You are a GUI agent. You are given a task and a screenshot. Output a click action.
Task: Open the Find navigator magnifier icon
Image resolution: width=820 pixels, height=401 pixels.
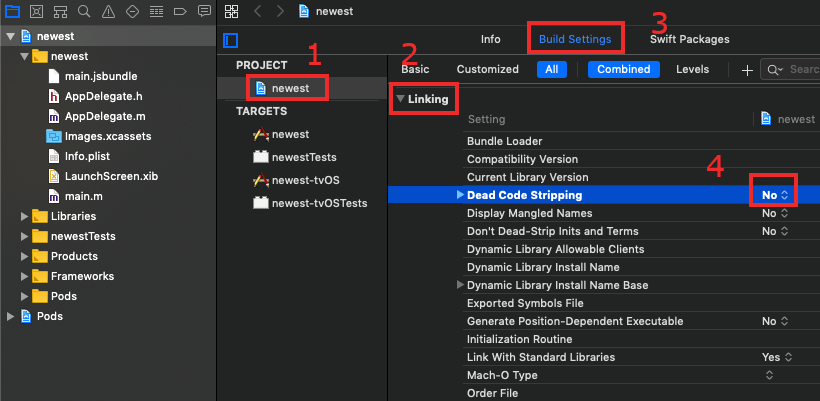[x=84, y=11]
